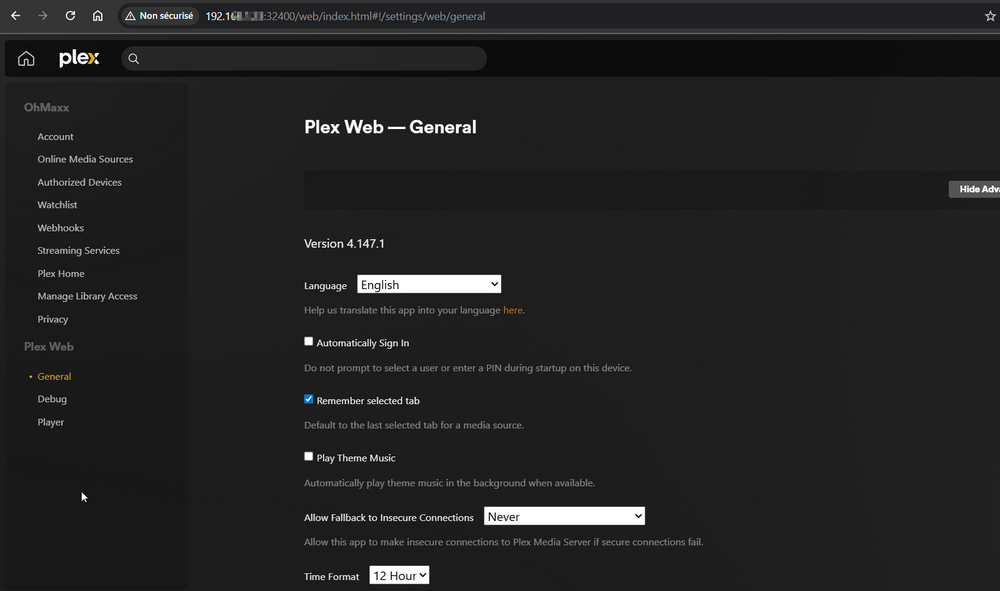Open Watchlist settings
This screenshot has width=1000, height=591.
pos(57,205)
